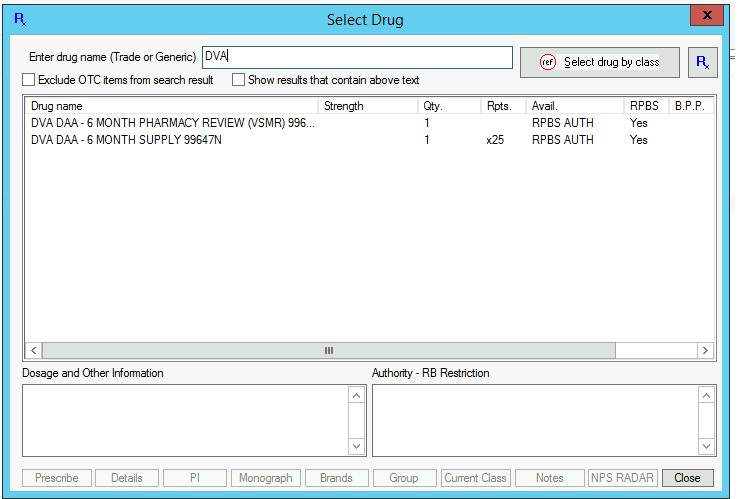Click the Group button
This screenshot has height=499, width=739.
pyautogui.click(x=404, y=478)
